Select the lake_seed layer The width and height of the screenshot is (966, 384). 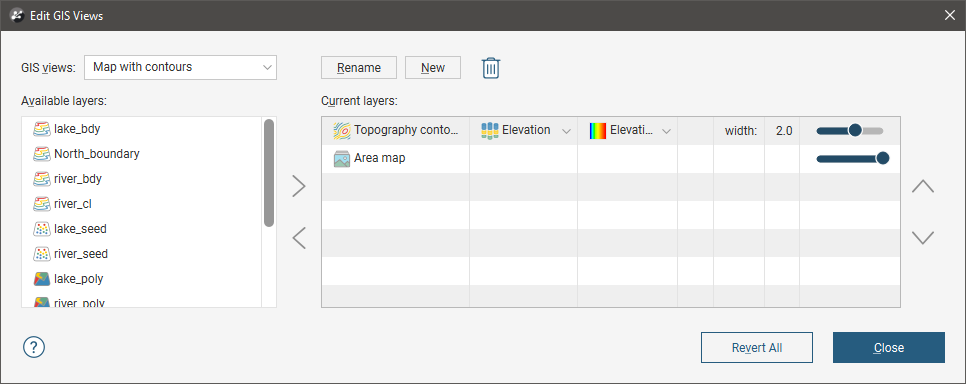(80, 229)
